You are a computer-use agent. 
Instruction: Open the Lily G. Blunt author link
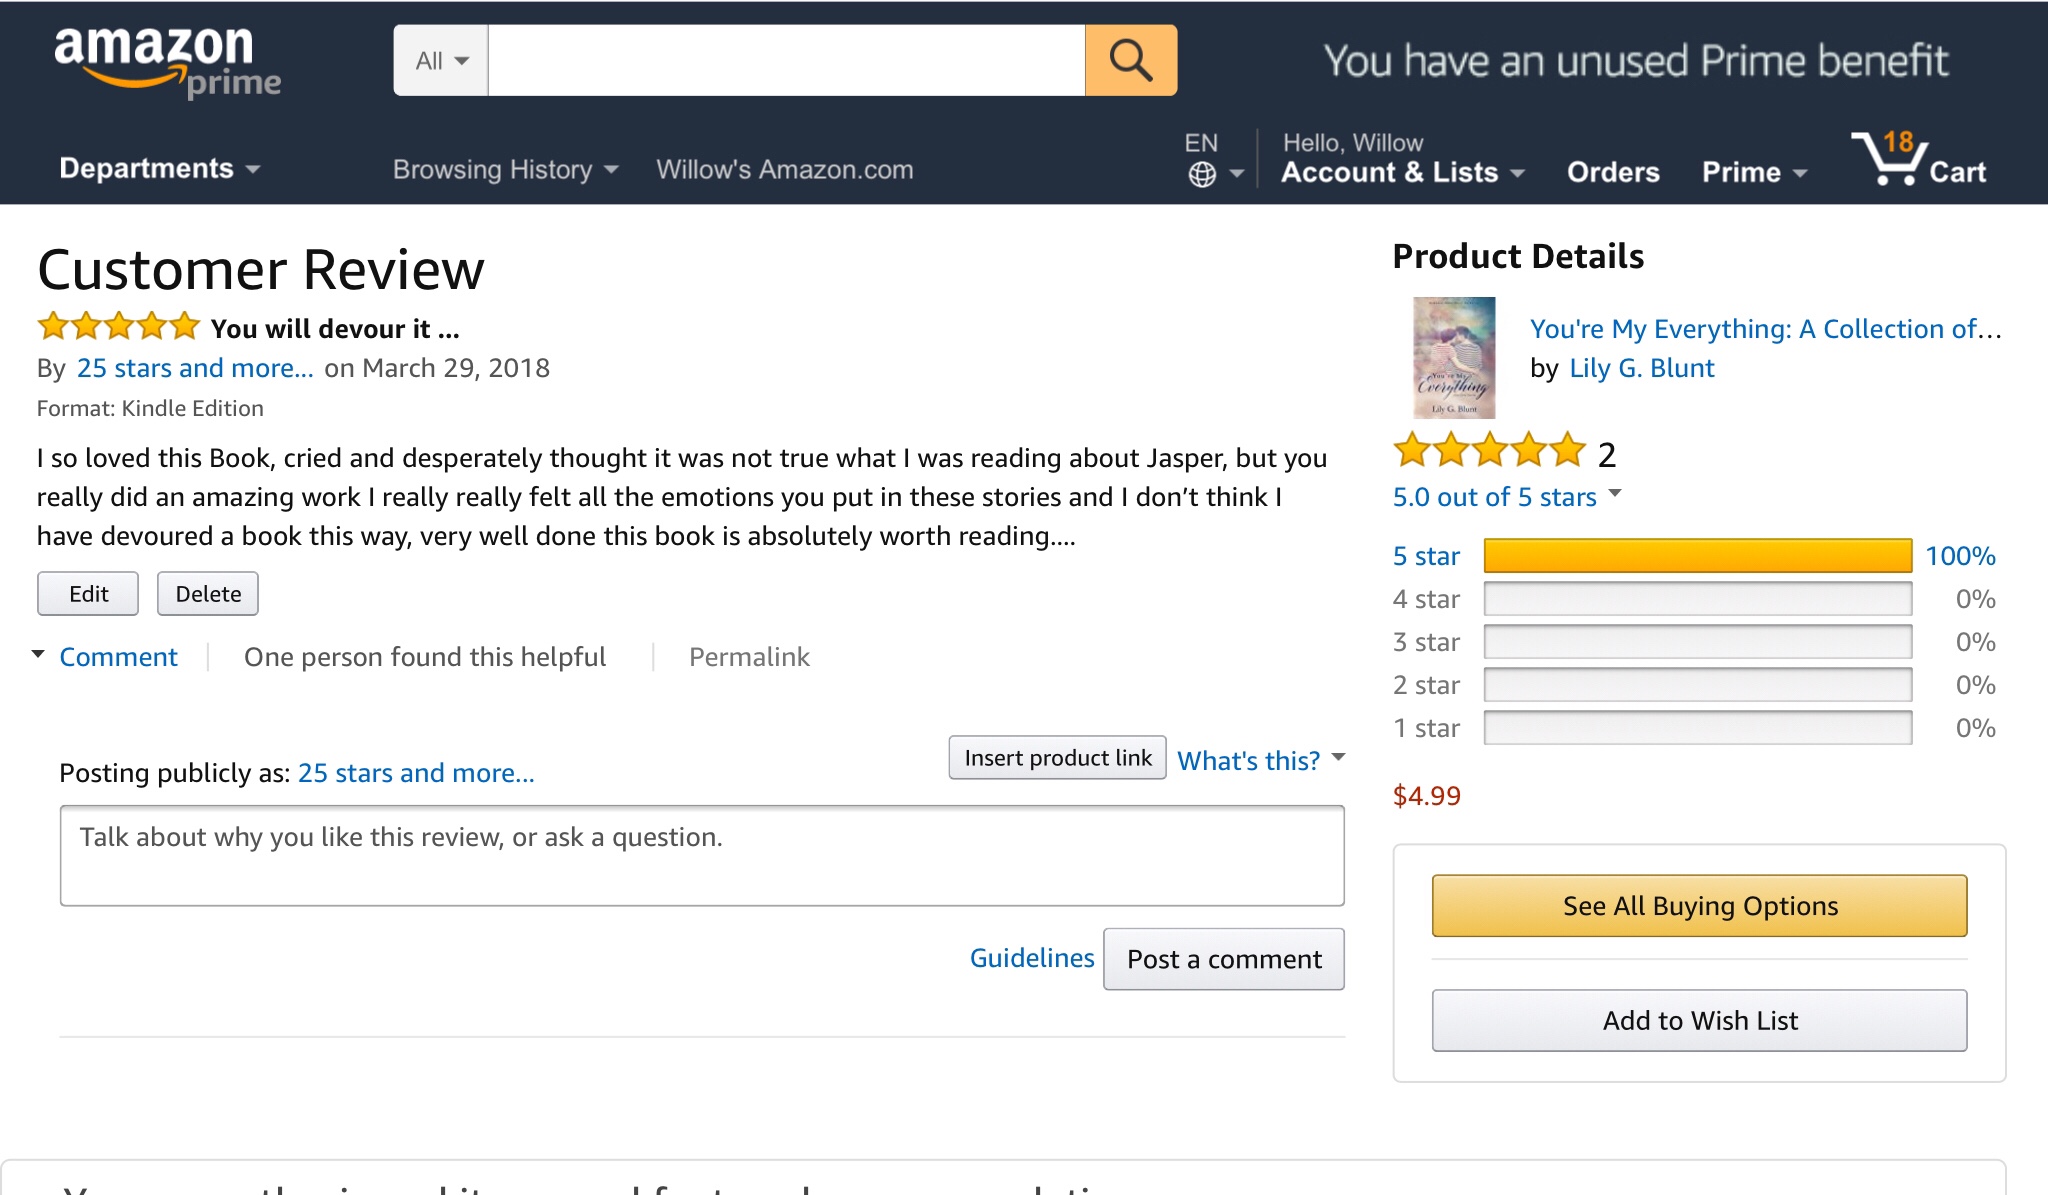1641,369
